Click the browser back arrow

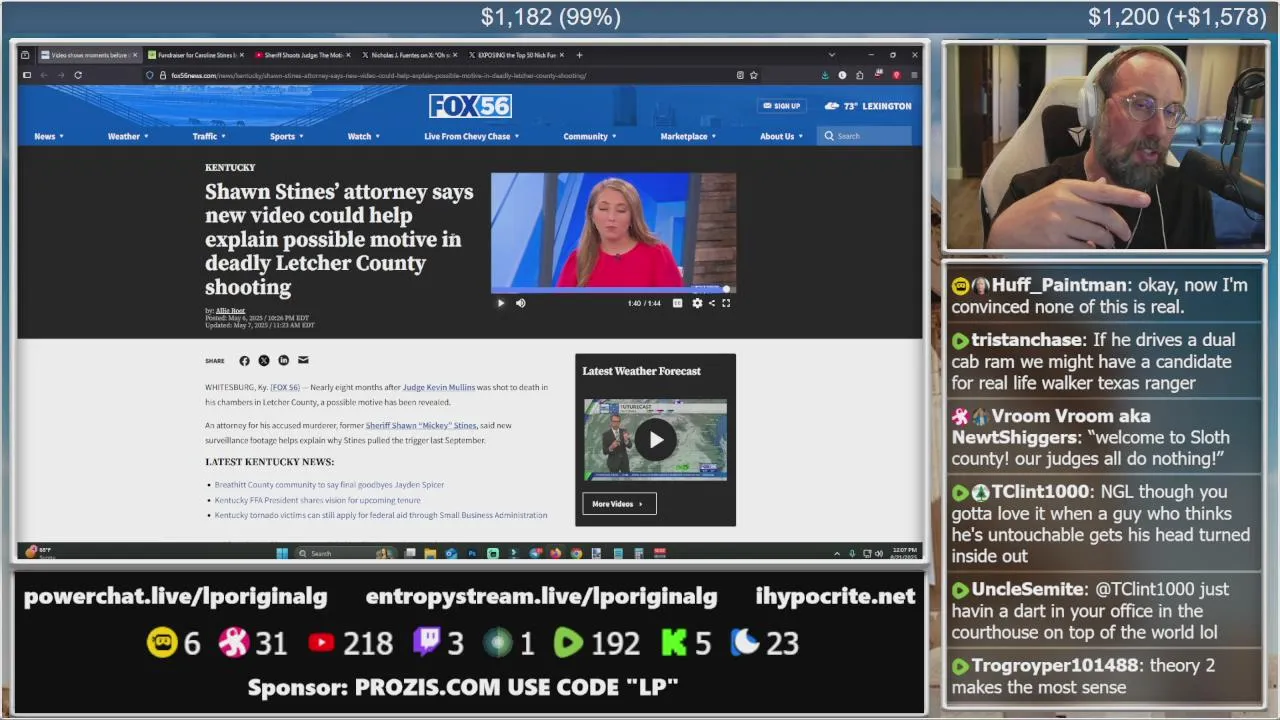point(44,75)
